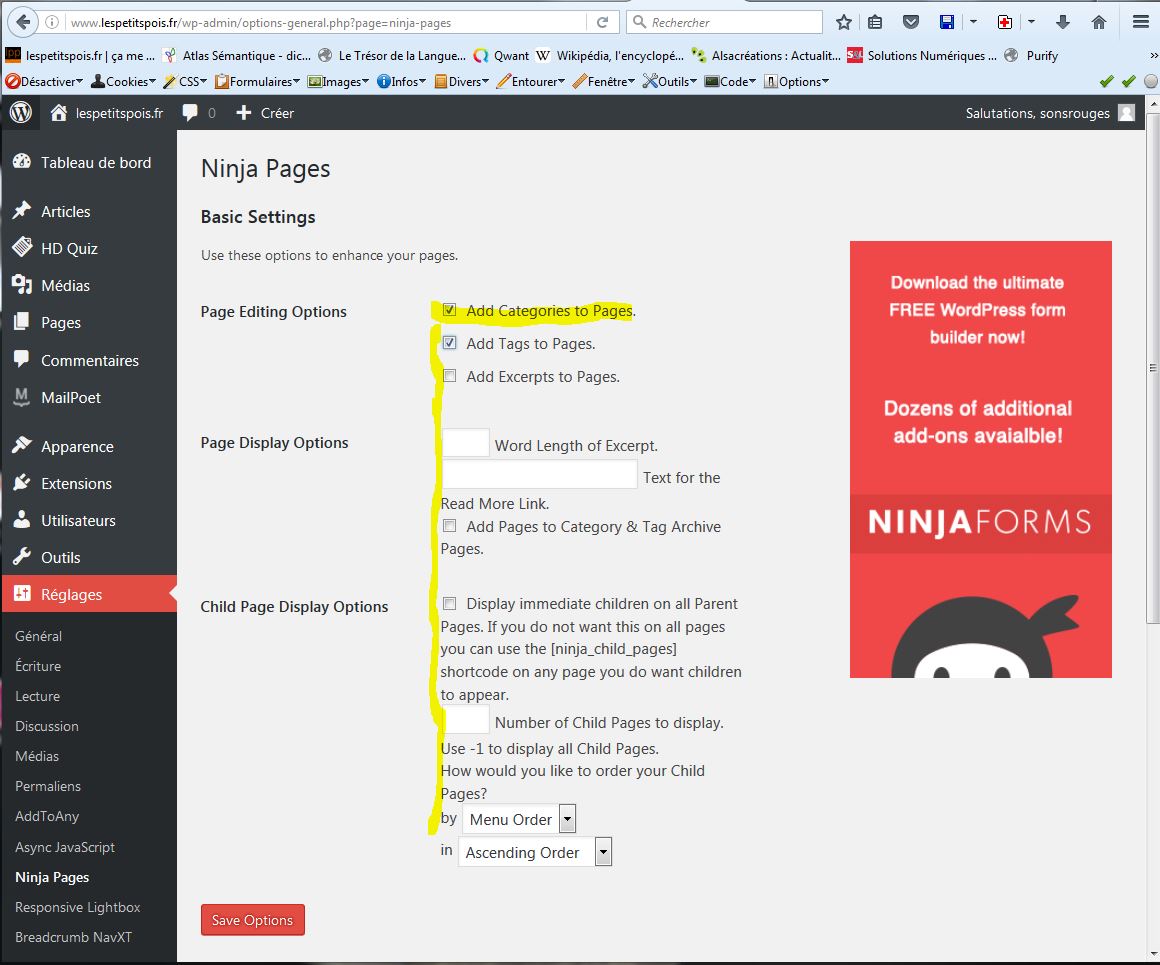Check Display immediate children on Parent Pages

(x=450, y=603)
